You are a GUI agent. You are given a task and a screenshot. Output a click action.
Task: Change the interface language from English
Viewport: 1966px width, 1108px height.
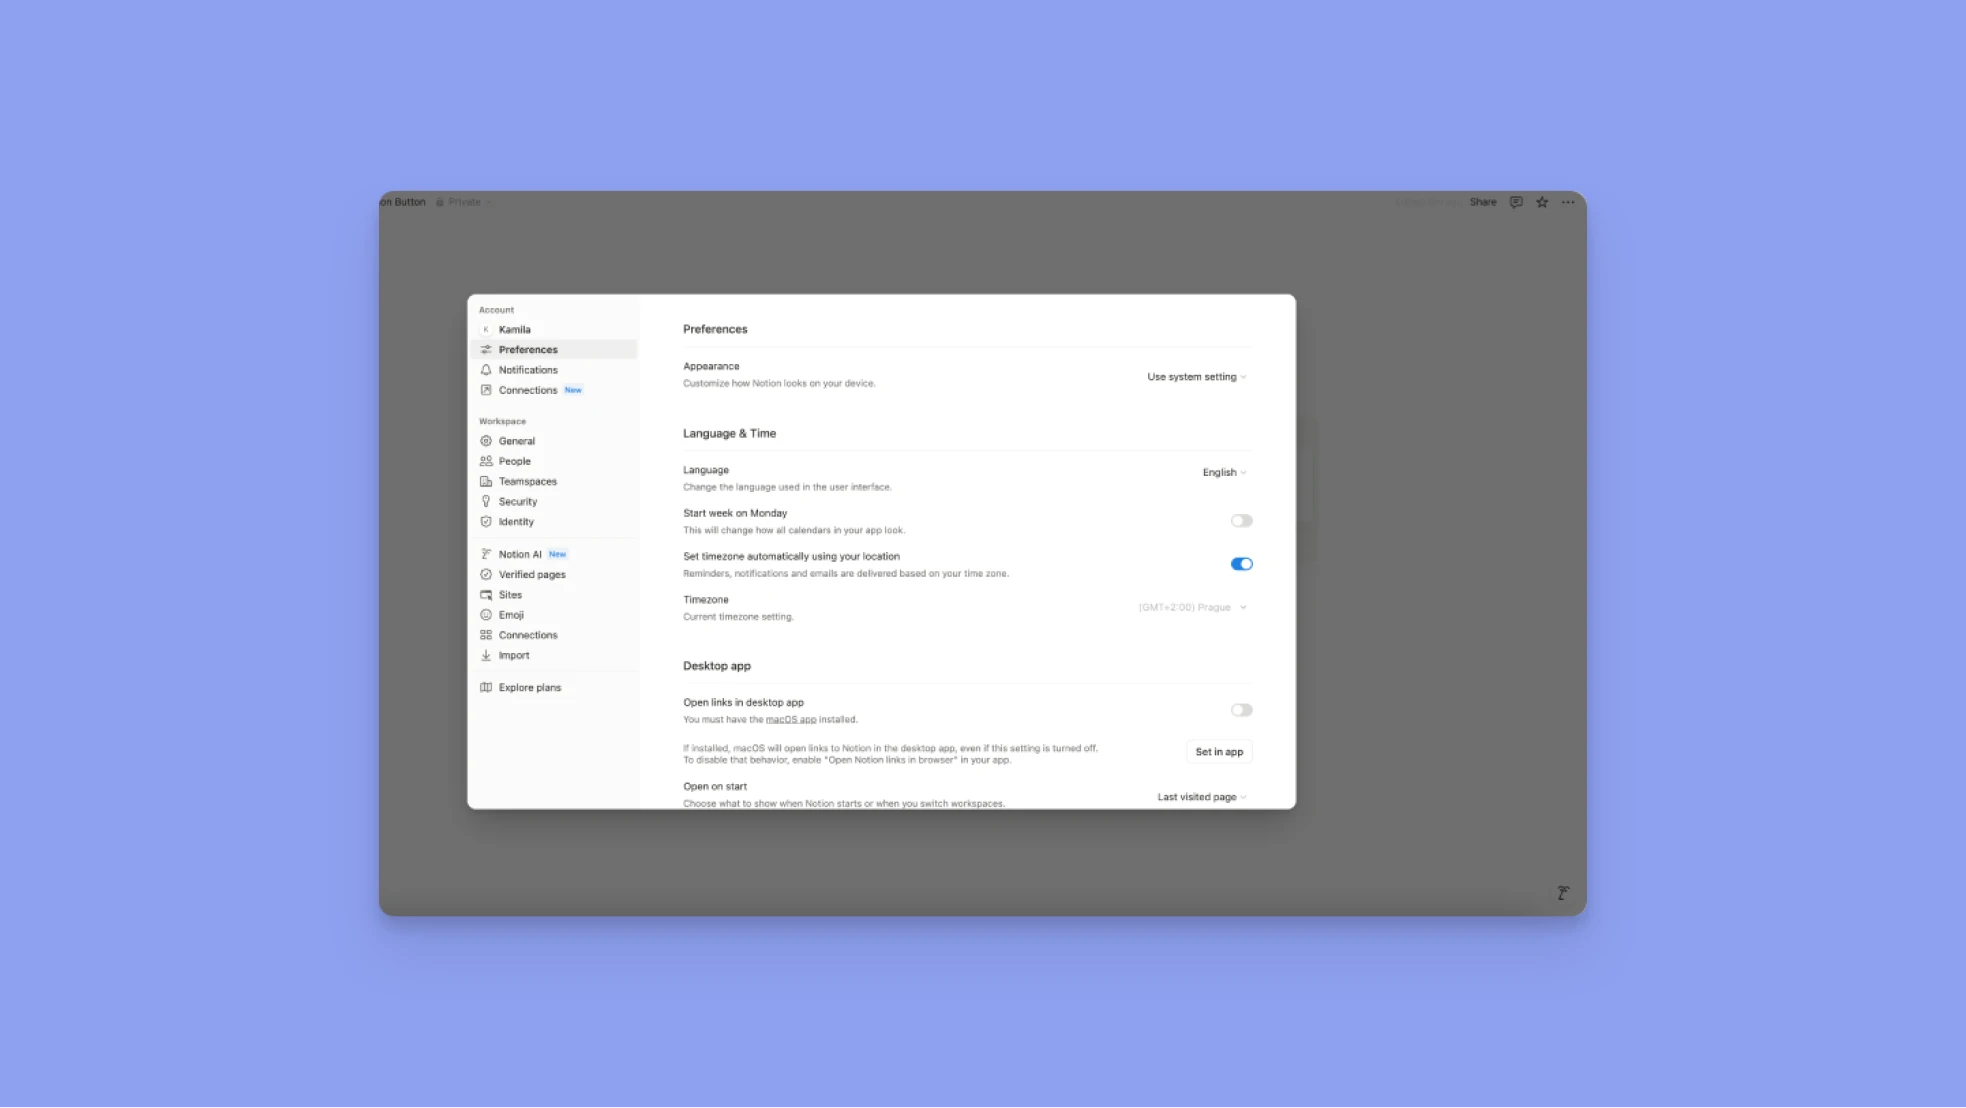click(1223, 471)
